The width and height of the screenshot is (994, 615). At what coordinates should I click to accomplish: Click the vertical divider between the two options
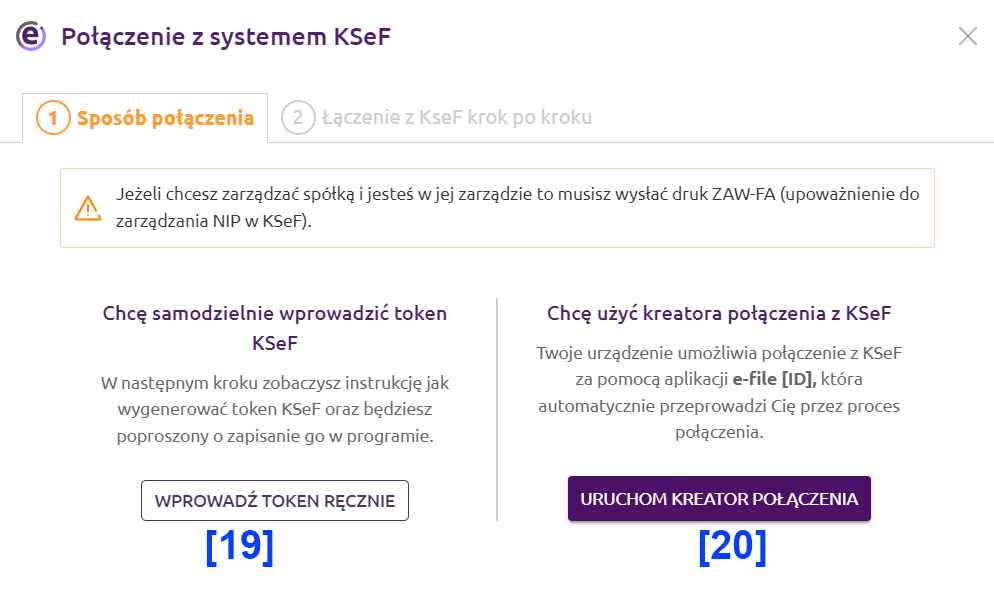[497, 410]
